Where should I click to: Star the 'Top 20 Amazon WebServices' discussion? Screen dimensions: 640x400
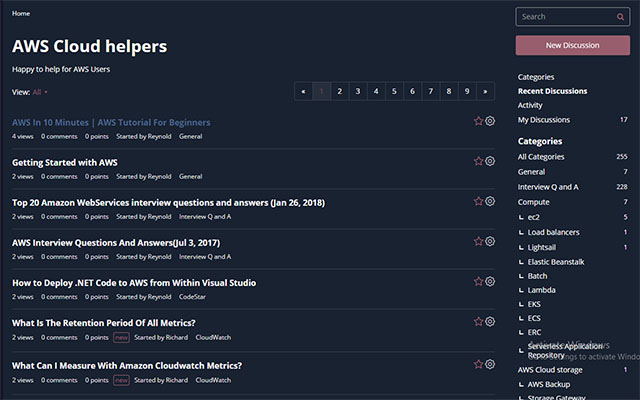click(x=478, y=201)
